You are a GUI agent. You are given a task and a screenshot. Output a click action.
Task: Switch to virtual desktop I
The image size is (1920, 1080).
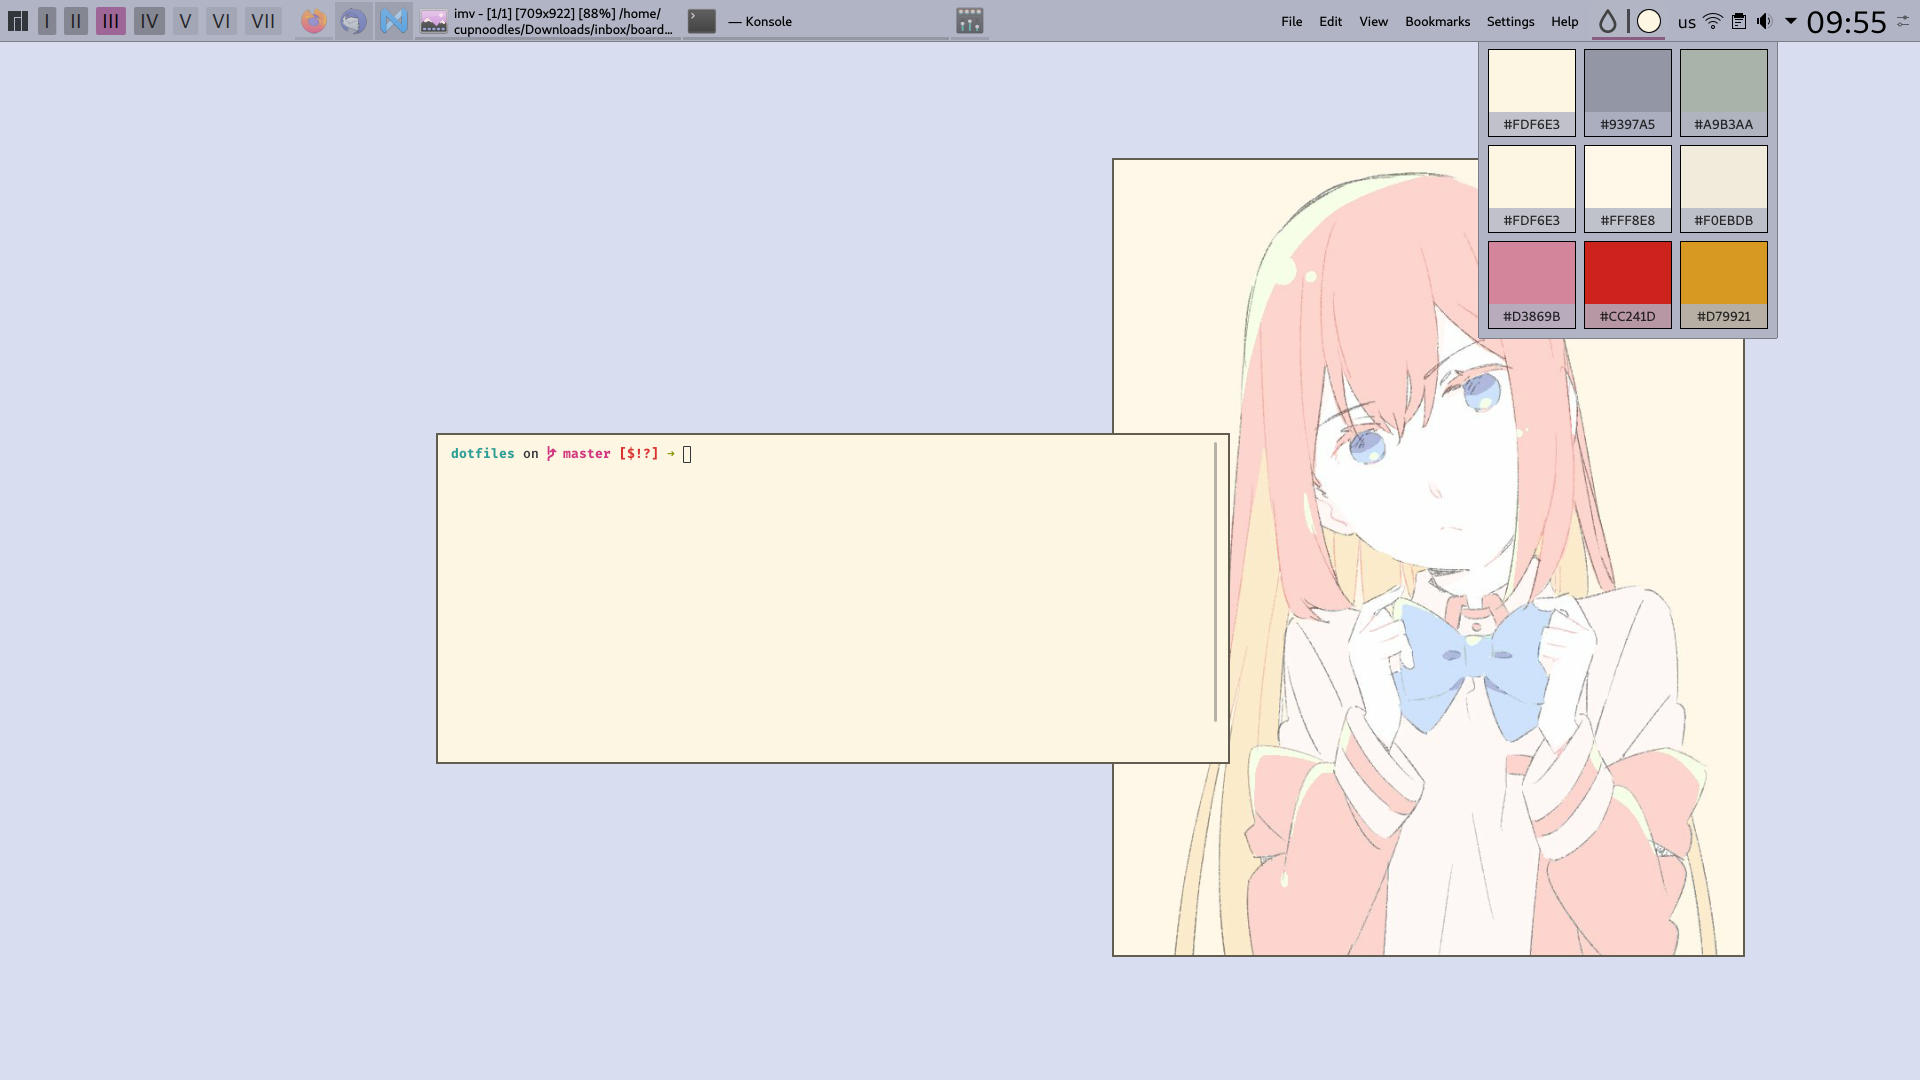point(47,21)
